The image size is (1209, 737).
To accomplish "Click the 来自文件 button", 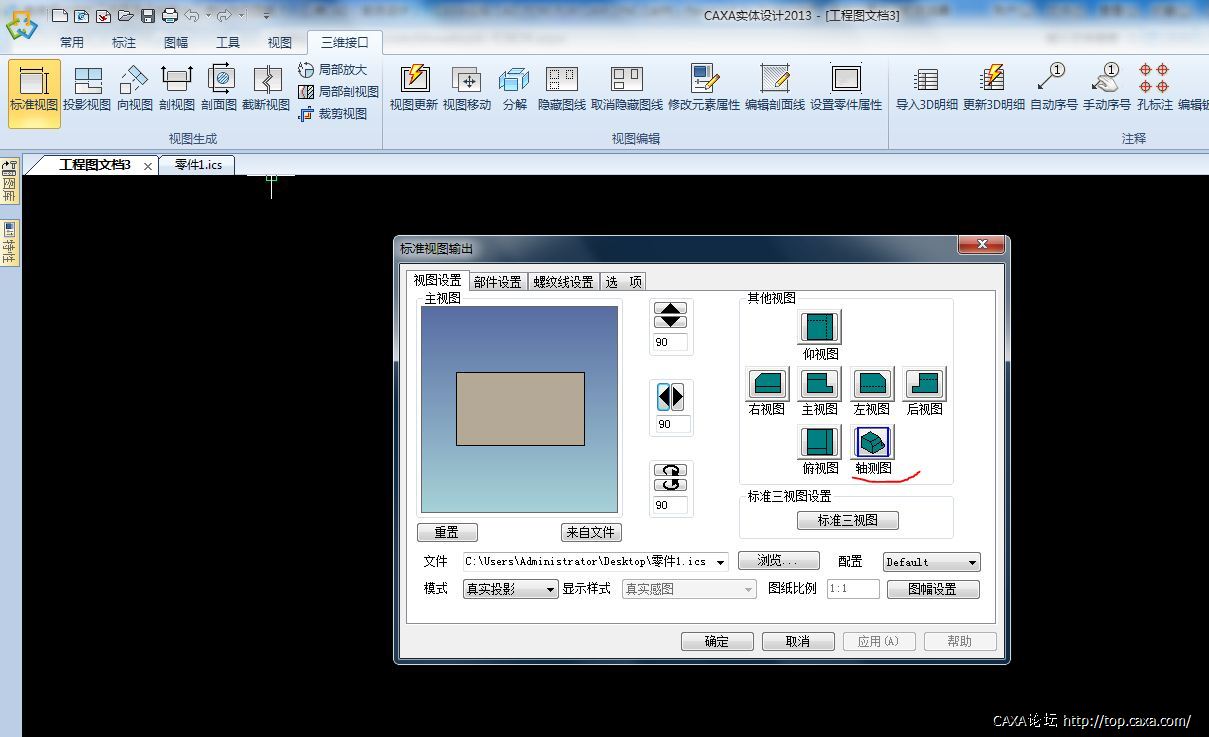I will pos(591,532).
